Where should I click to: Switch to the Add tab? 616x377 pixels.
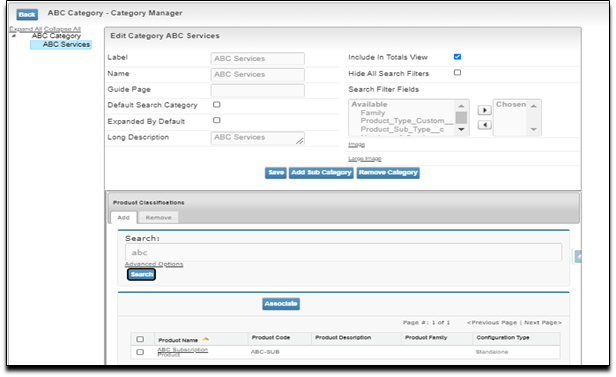click(x=123, y=218)
